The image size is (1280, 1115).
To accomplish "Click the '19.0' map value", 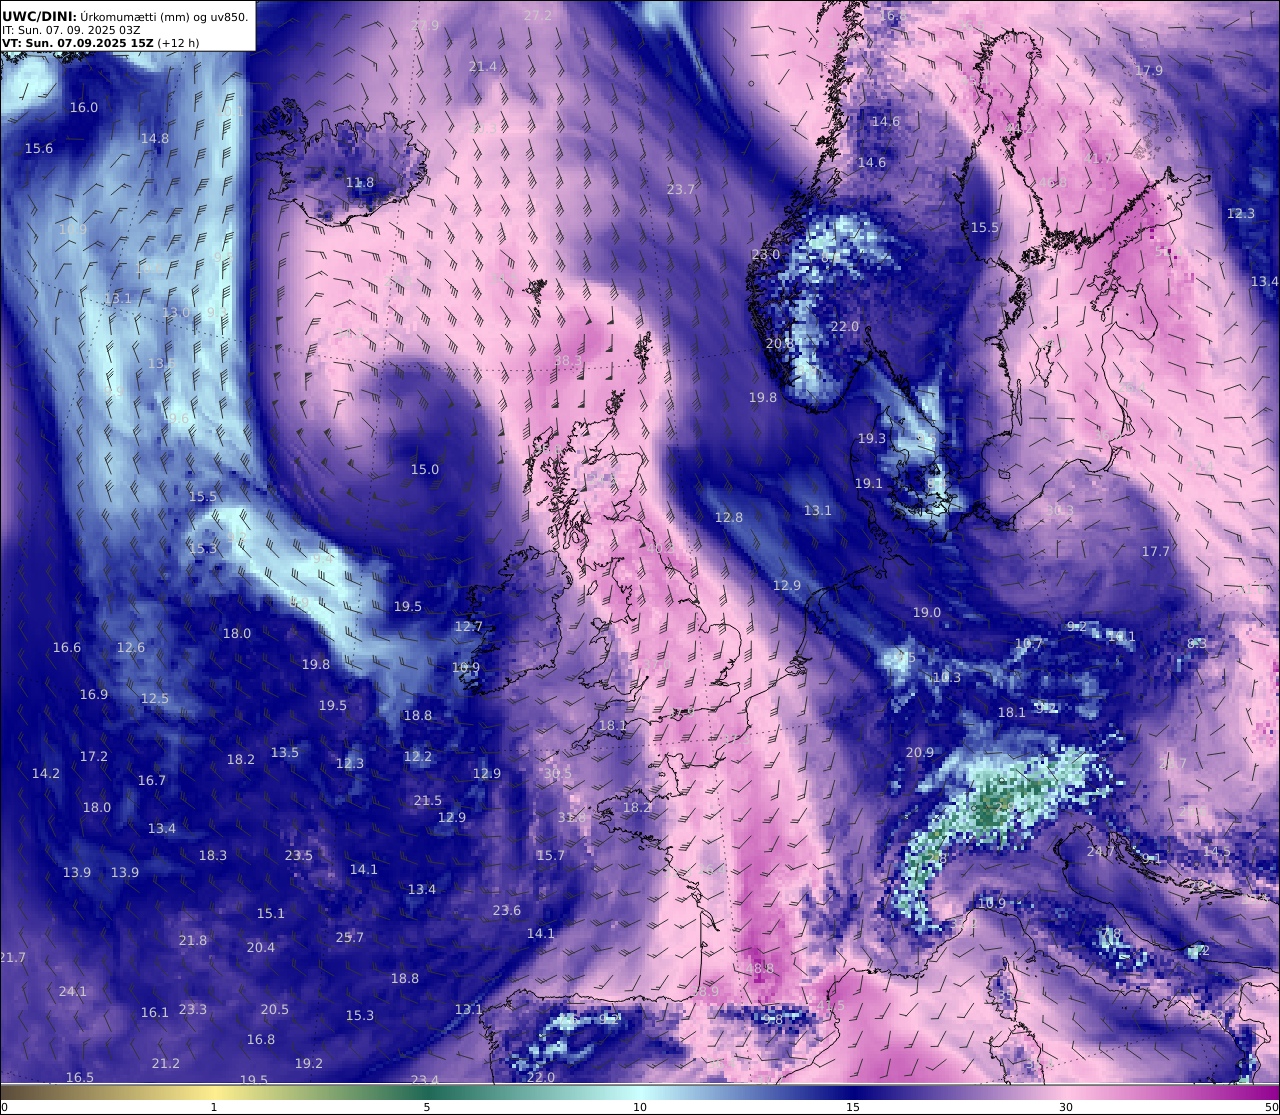I will [927, 613].
